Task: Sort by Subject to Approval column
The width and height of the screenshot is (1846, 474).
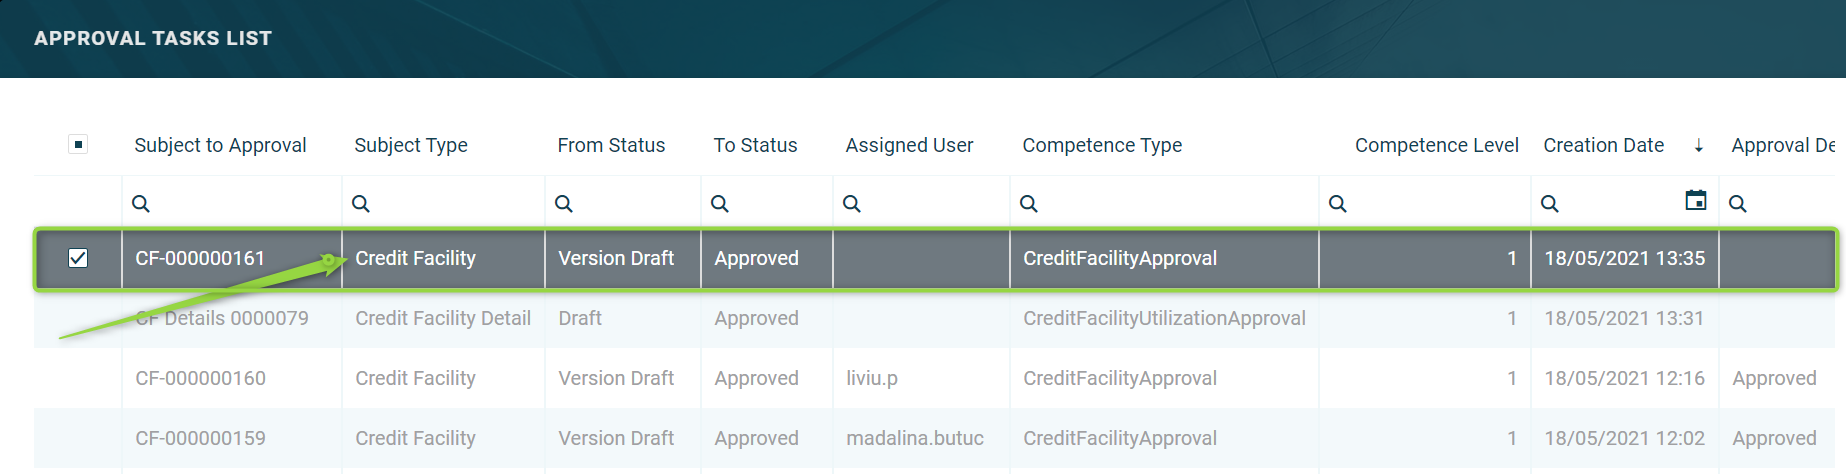Action: coord(220,145)
